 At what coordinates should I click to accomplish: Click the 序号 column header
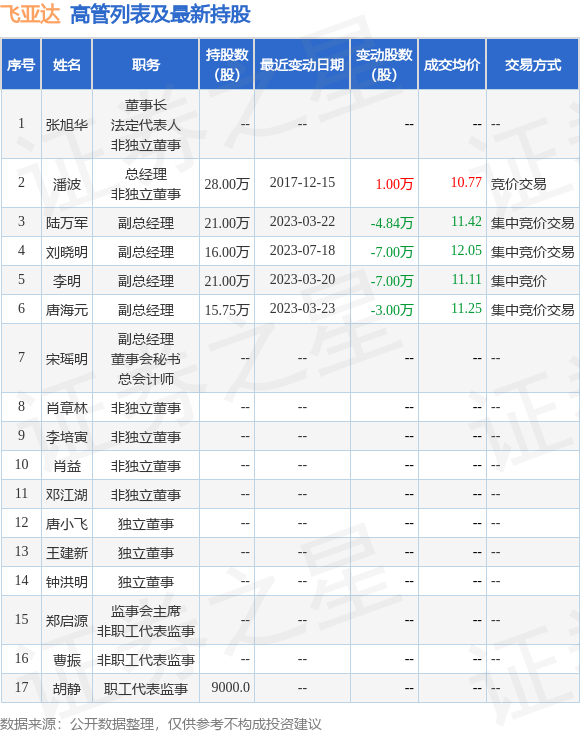pyautogui.click(x=21, y=65)
